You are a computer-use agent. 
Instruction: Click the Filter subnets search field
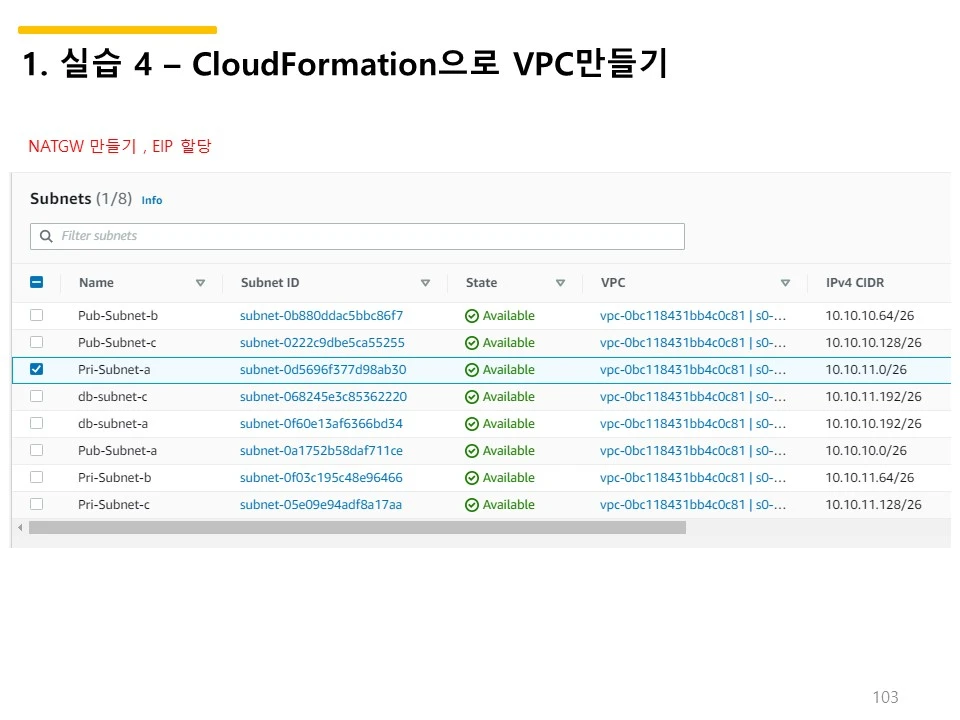tap(357, 236)
